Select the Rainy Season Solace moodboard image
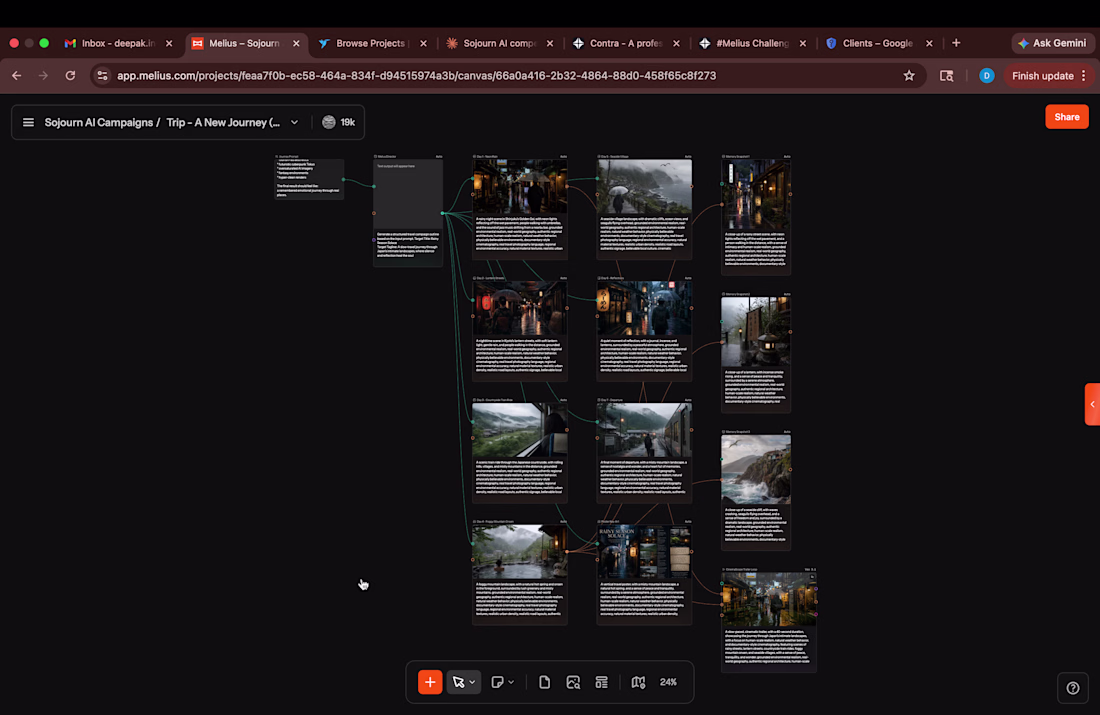This screenshot has height=715, width=1100. pyautogui.click(x=644, y=552)
